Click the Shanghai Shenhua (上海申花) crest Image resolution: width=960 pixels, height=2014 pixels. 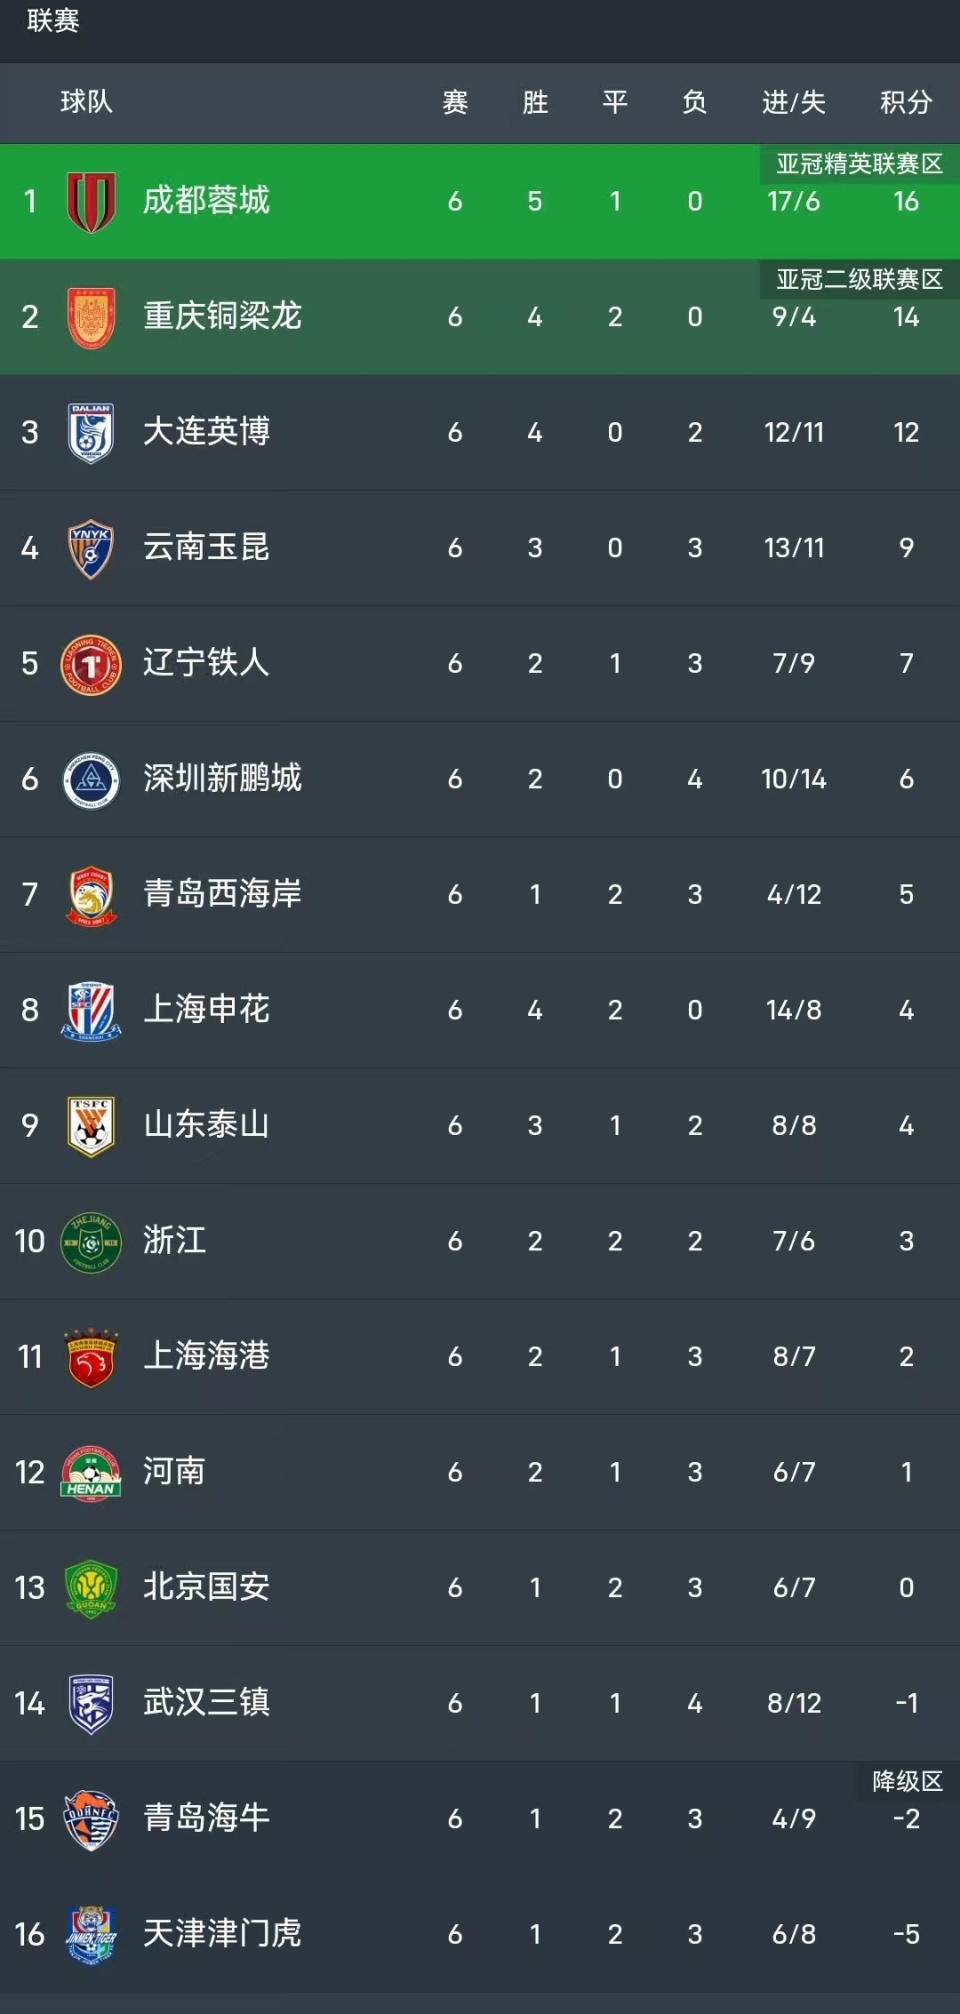(91, 1010)
